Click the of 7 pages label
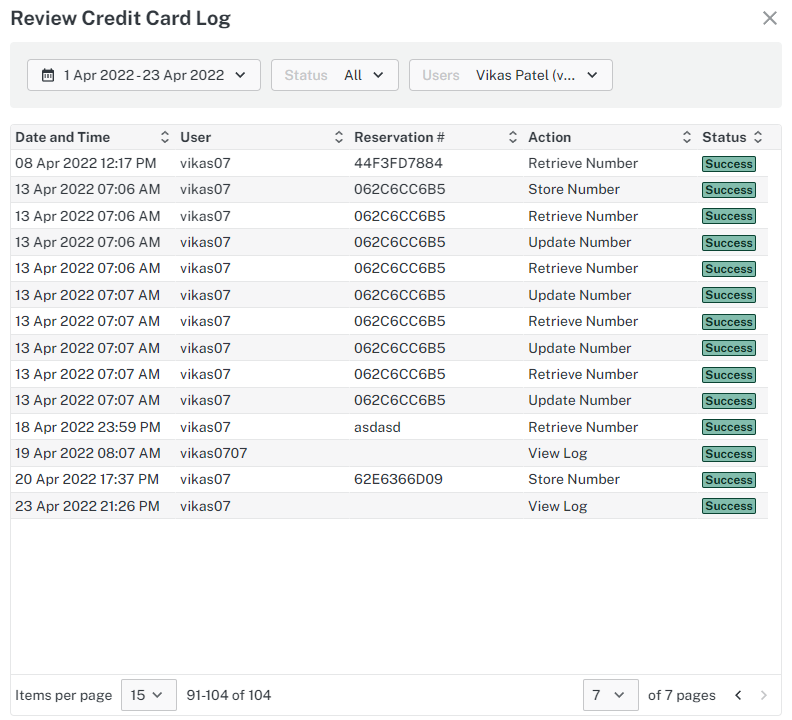Image resolution: width=792 pixels, height=720 pixels. point(681,695)
